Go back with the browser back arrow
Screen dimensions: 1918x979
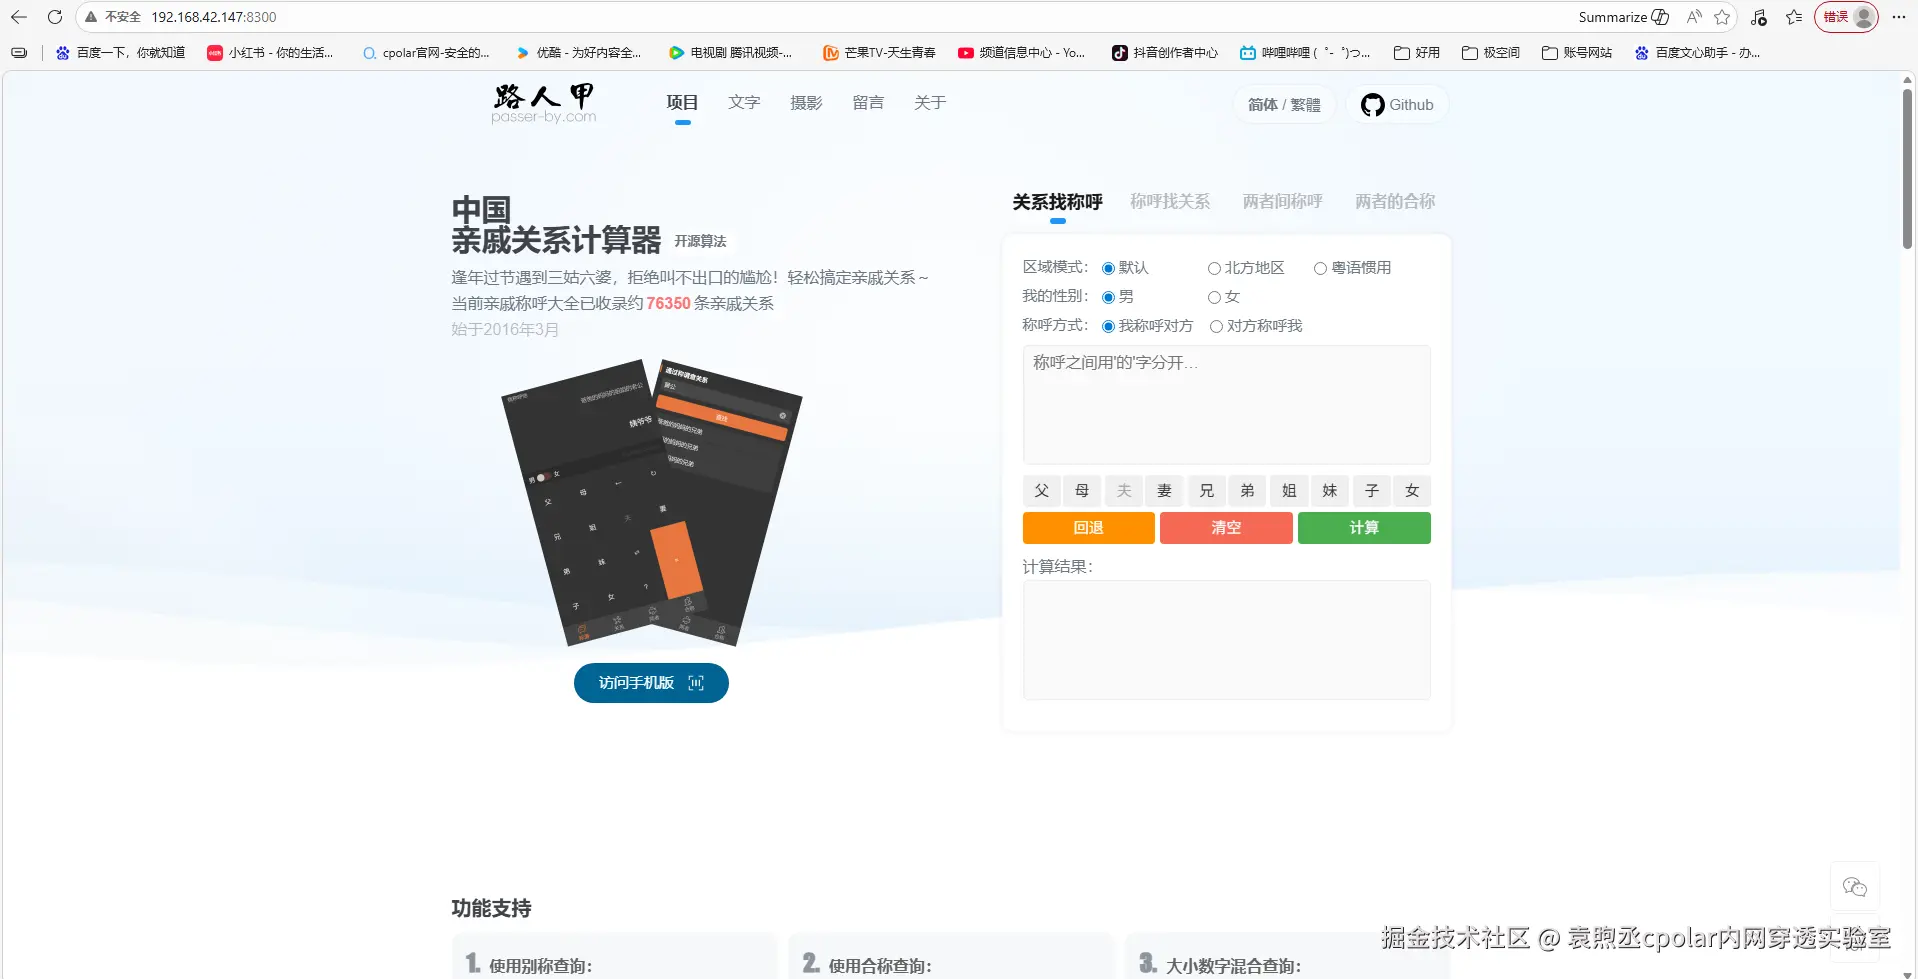(19, 17)
